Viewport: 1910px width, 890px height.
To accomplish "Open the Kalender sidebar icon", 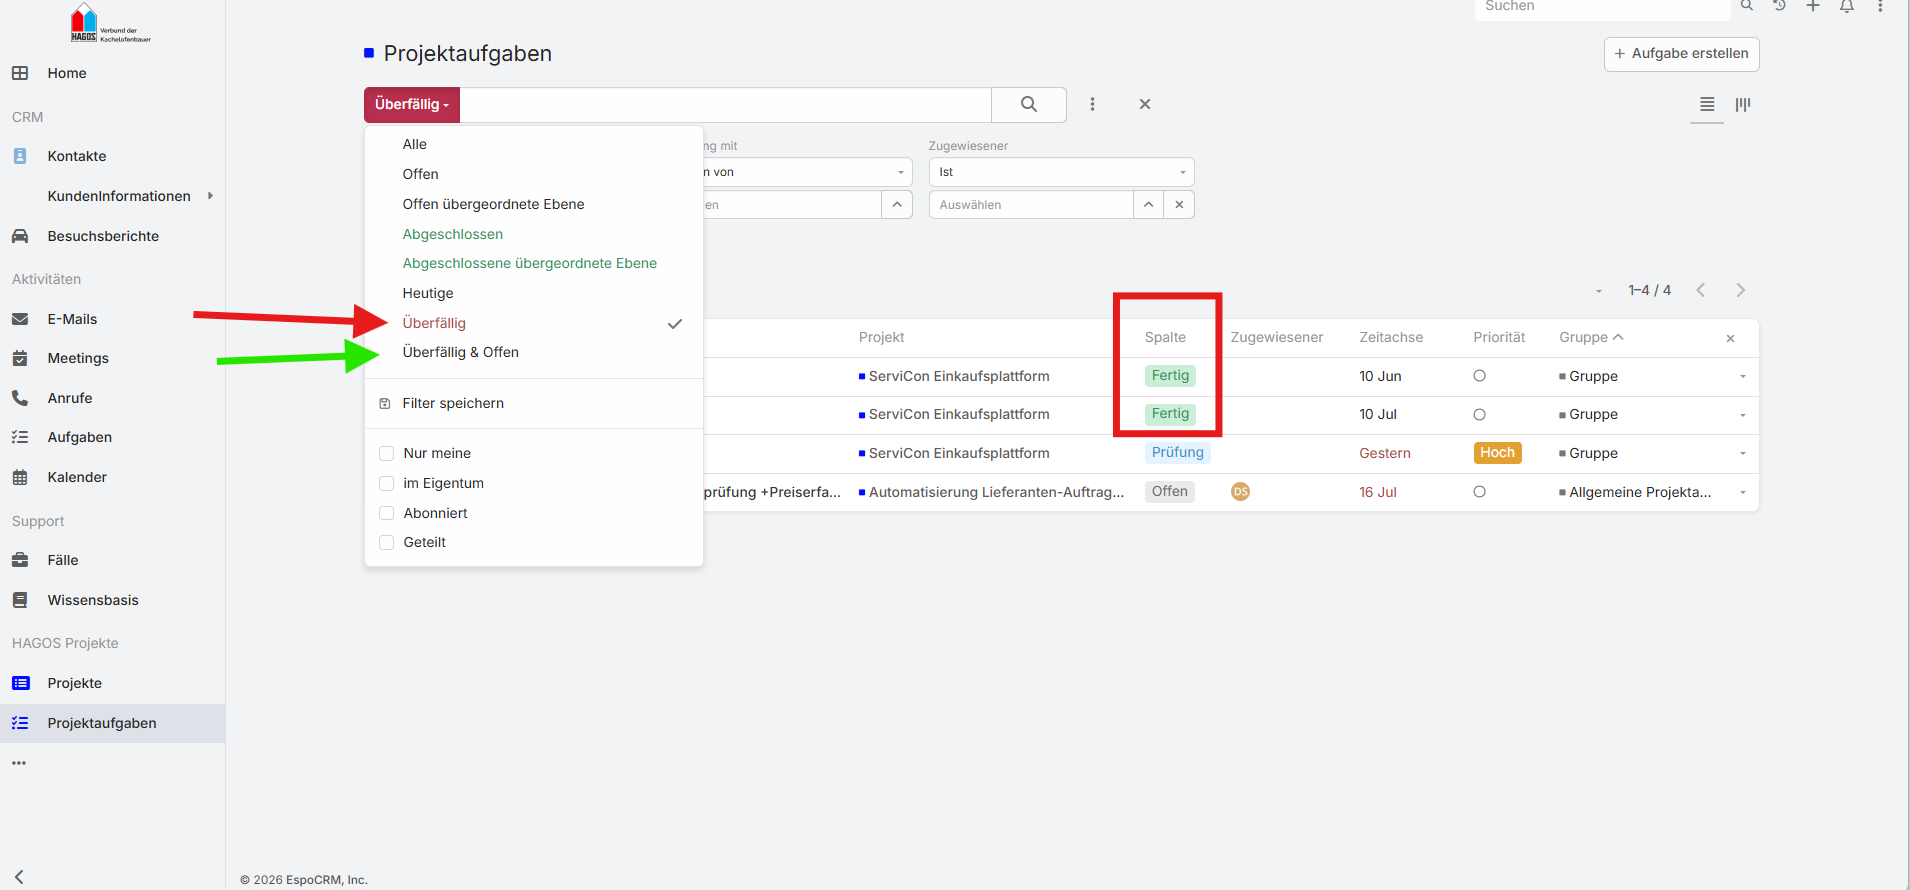I will click(20, 477).
